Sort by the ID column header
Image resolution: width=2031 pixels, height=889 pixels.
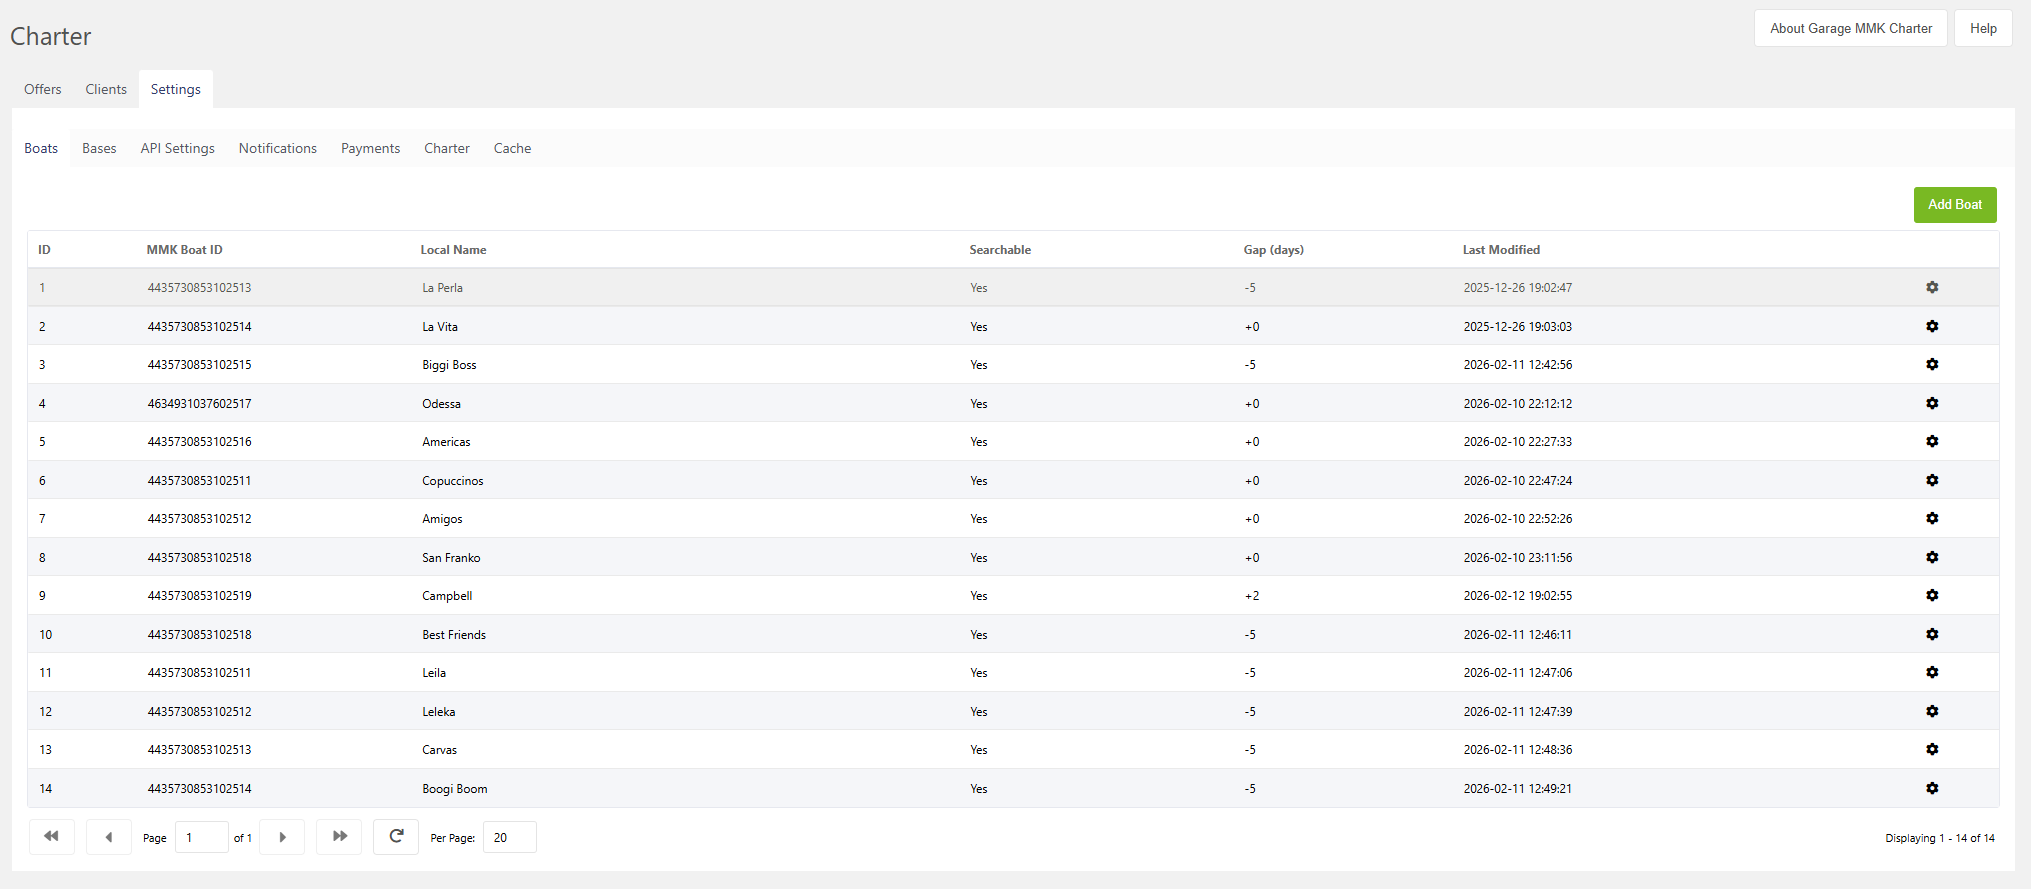point(44,250)
